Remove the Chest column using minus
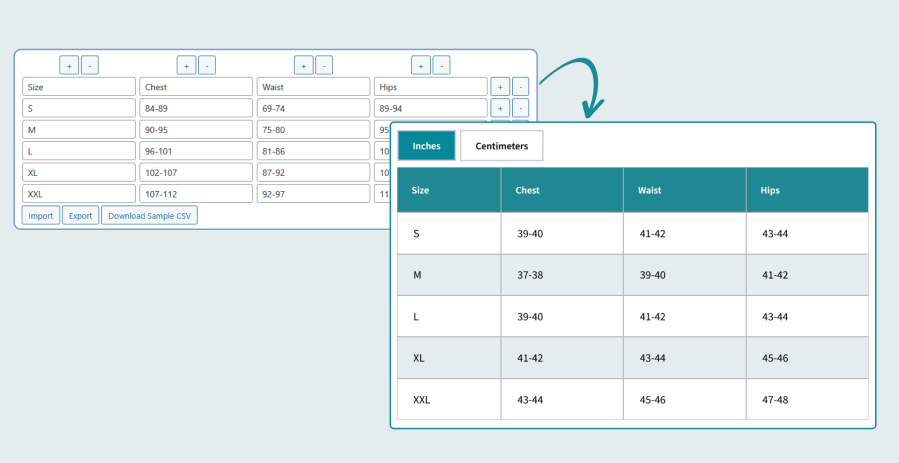 coord(207,65)
